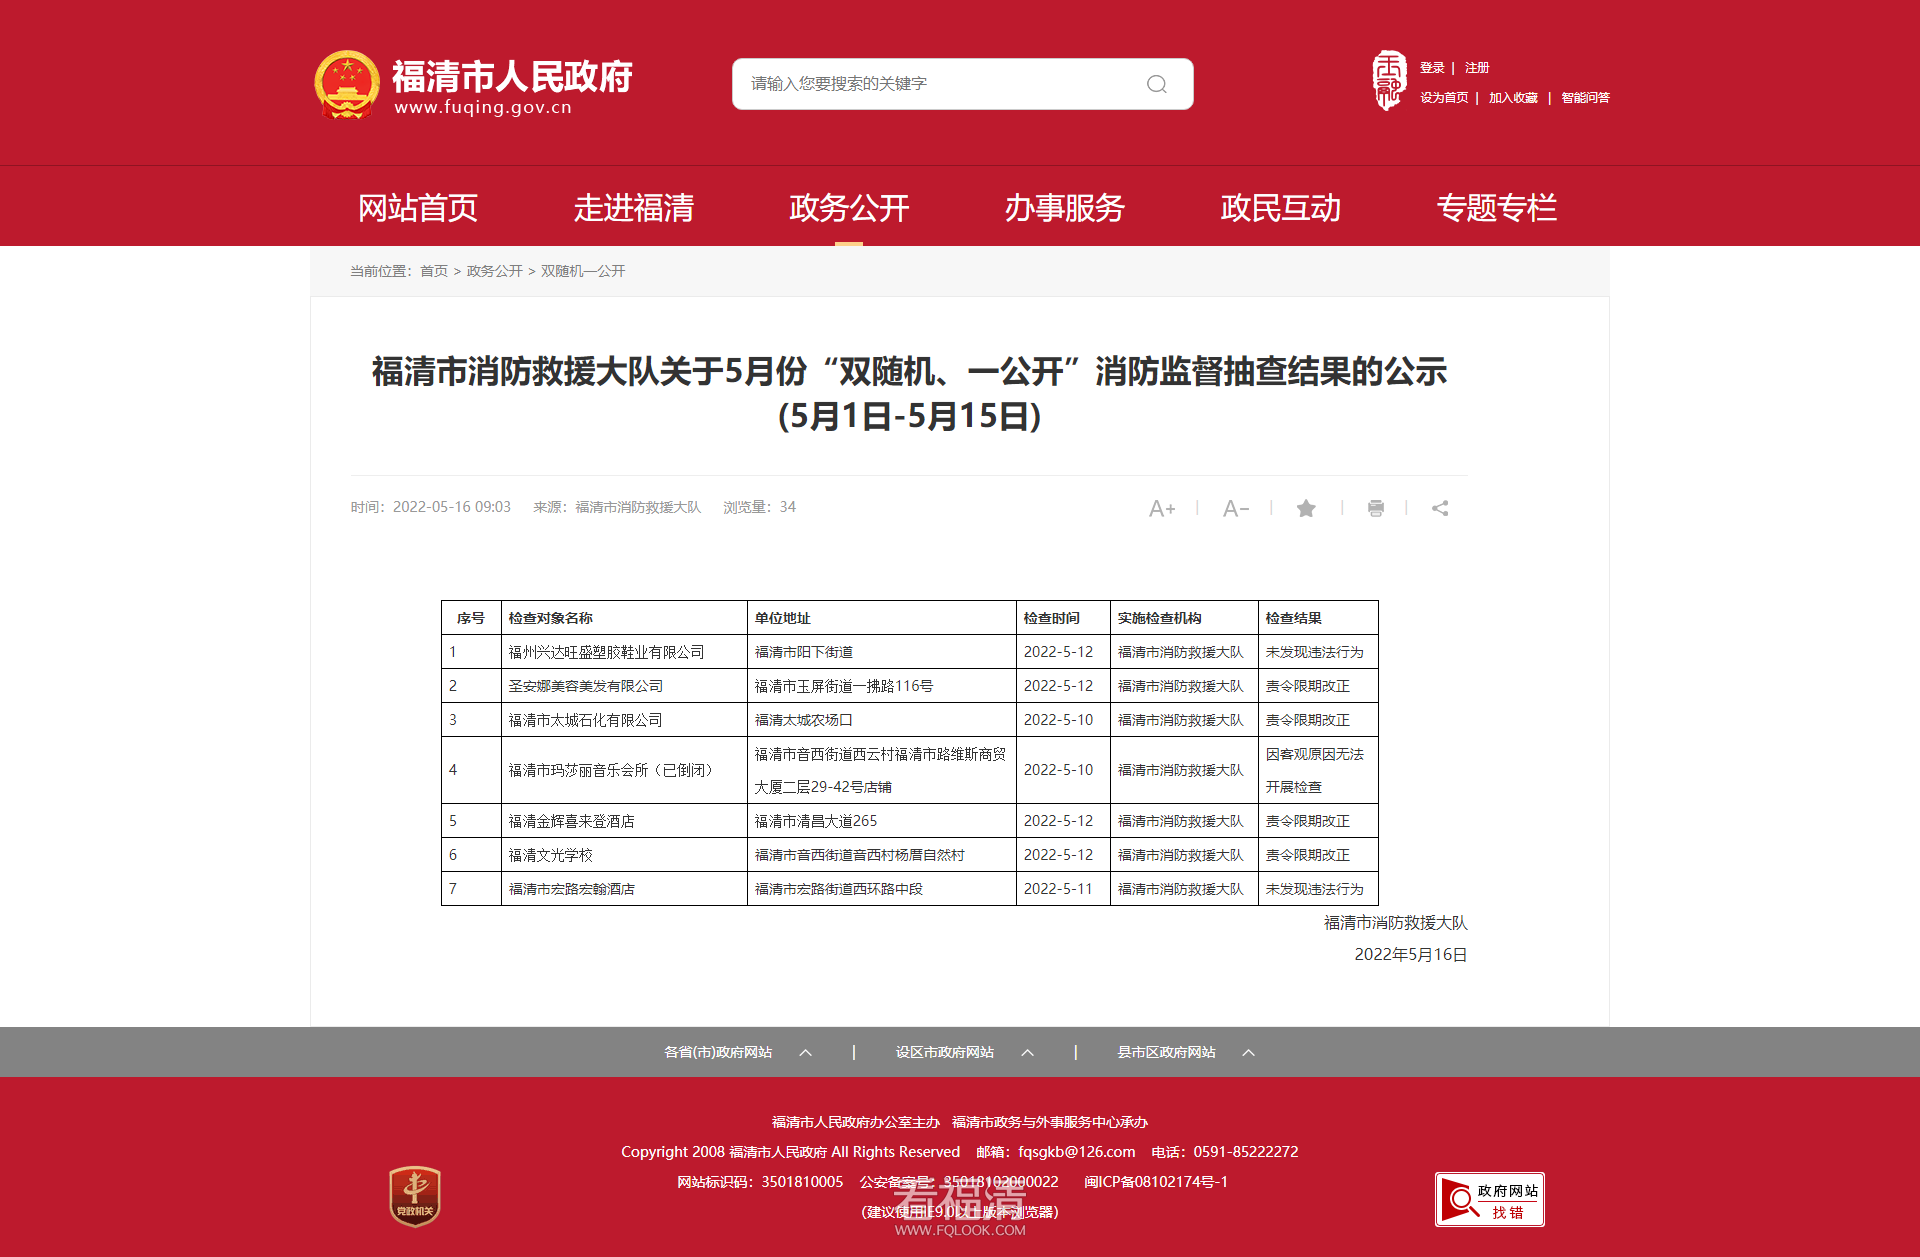1920x1257 pixels.
Task: Click the national emblem logo
Action: (x=347, y=85)
